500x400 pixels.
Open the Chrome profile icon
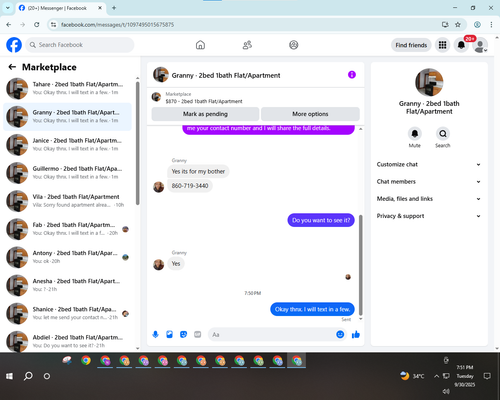[477, 25]
